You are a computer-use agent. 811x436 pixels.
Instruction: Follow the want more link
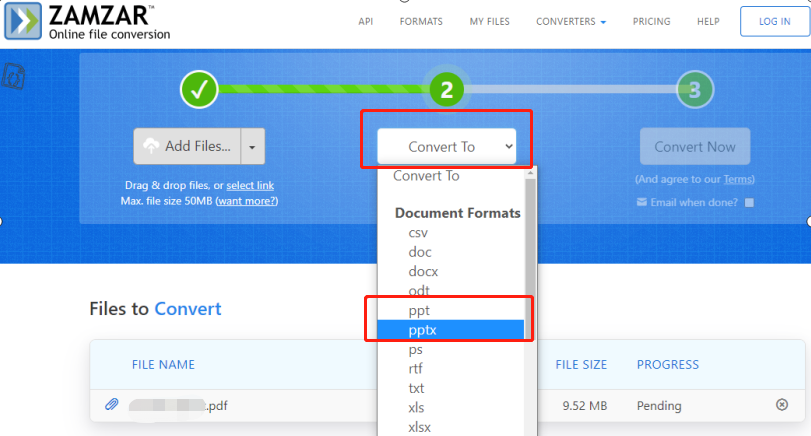pos(247,201)
